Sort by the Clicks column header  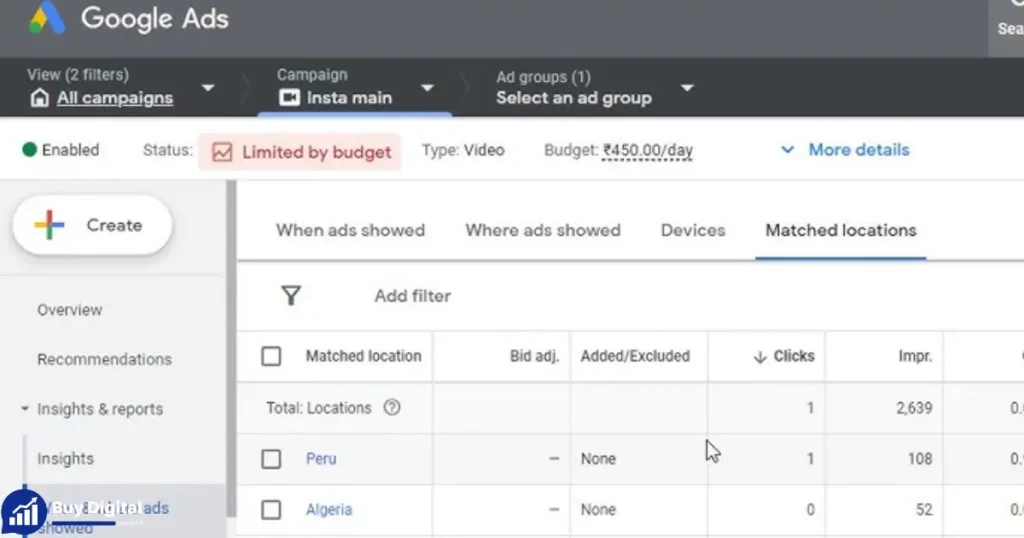point(793,356)
